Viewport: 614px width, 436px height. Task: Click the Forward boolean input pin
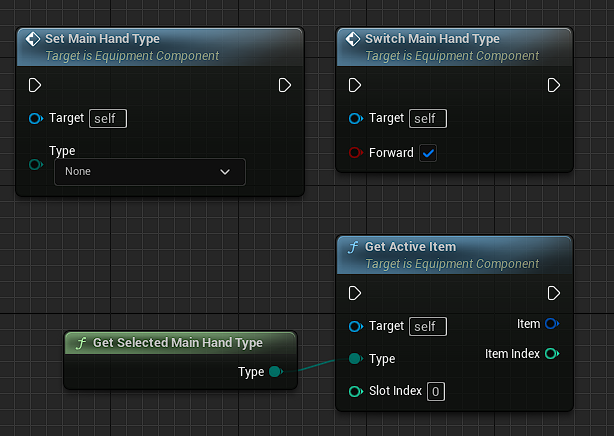[x=355, y=153]
